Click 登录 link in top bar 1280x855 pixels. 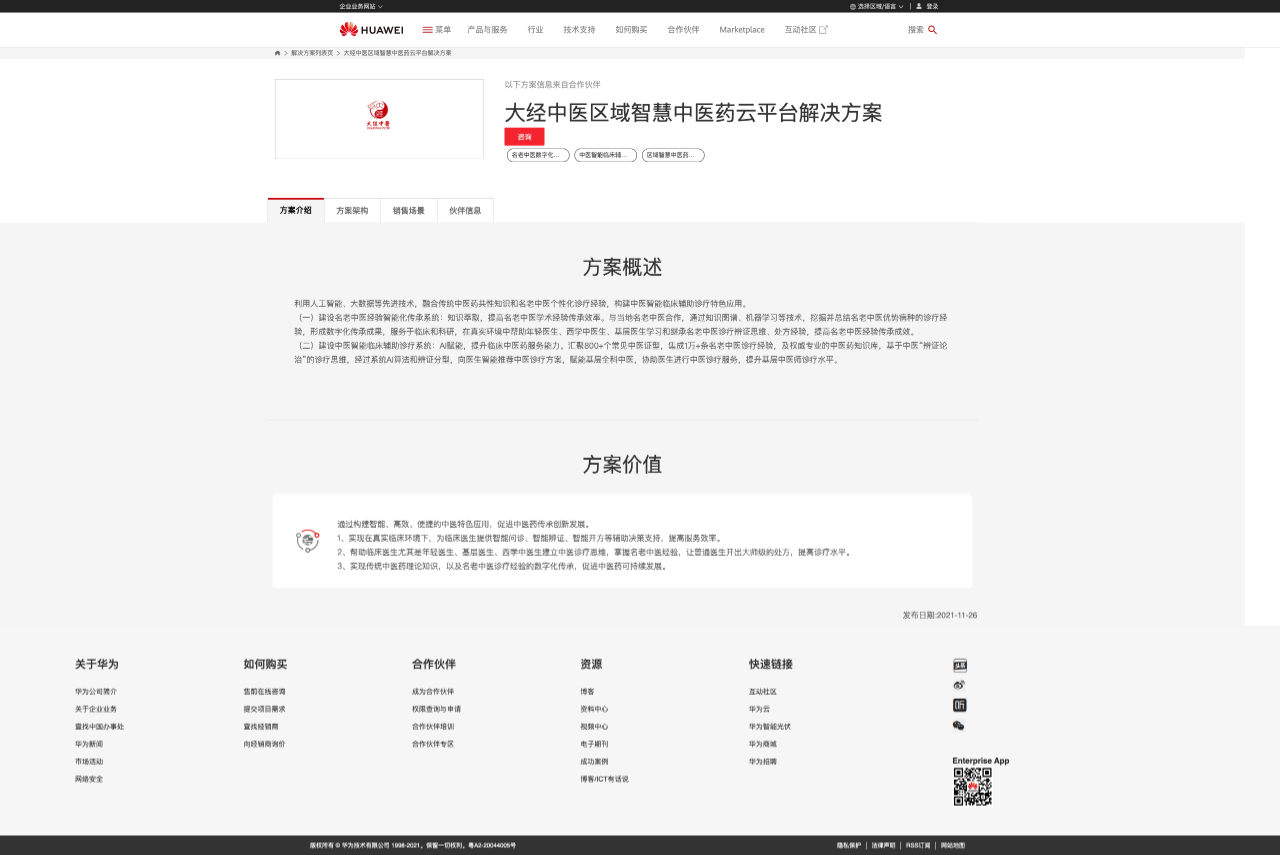[x=932, y=6]
